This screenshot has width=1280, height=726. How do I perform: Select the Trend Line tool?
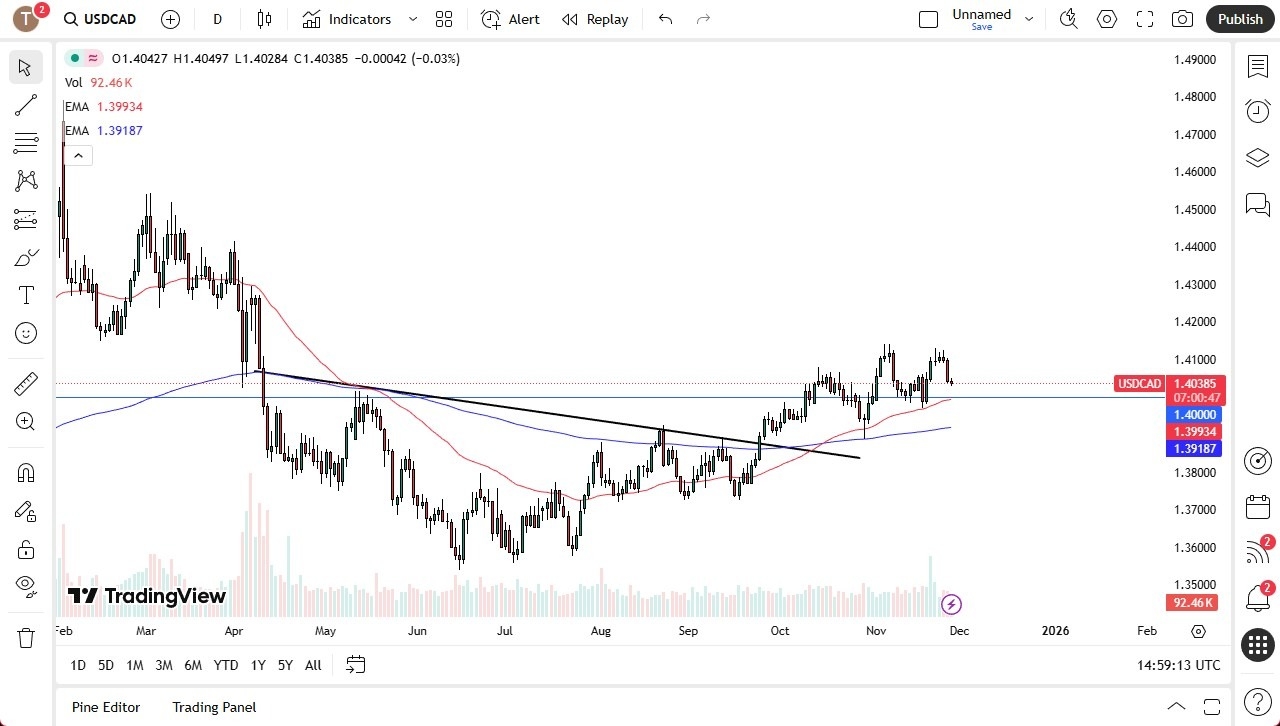[25, 105]
